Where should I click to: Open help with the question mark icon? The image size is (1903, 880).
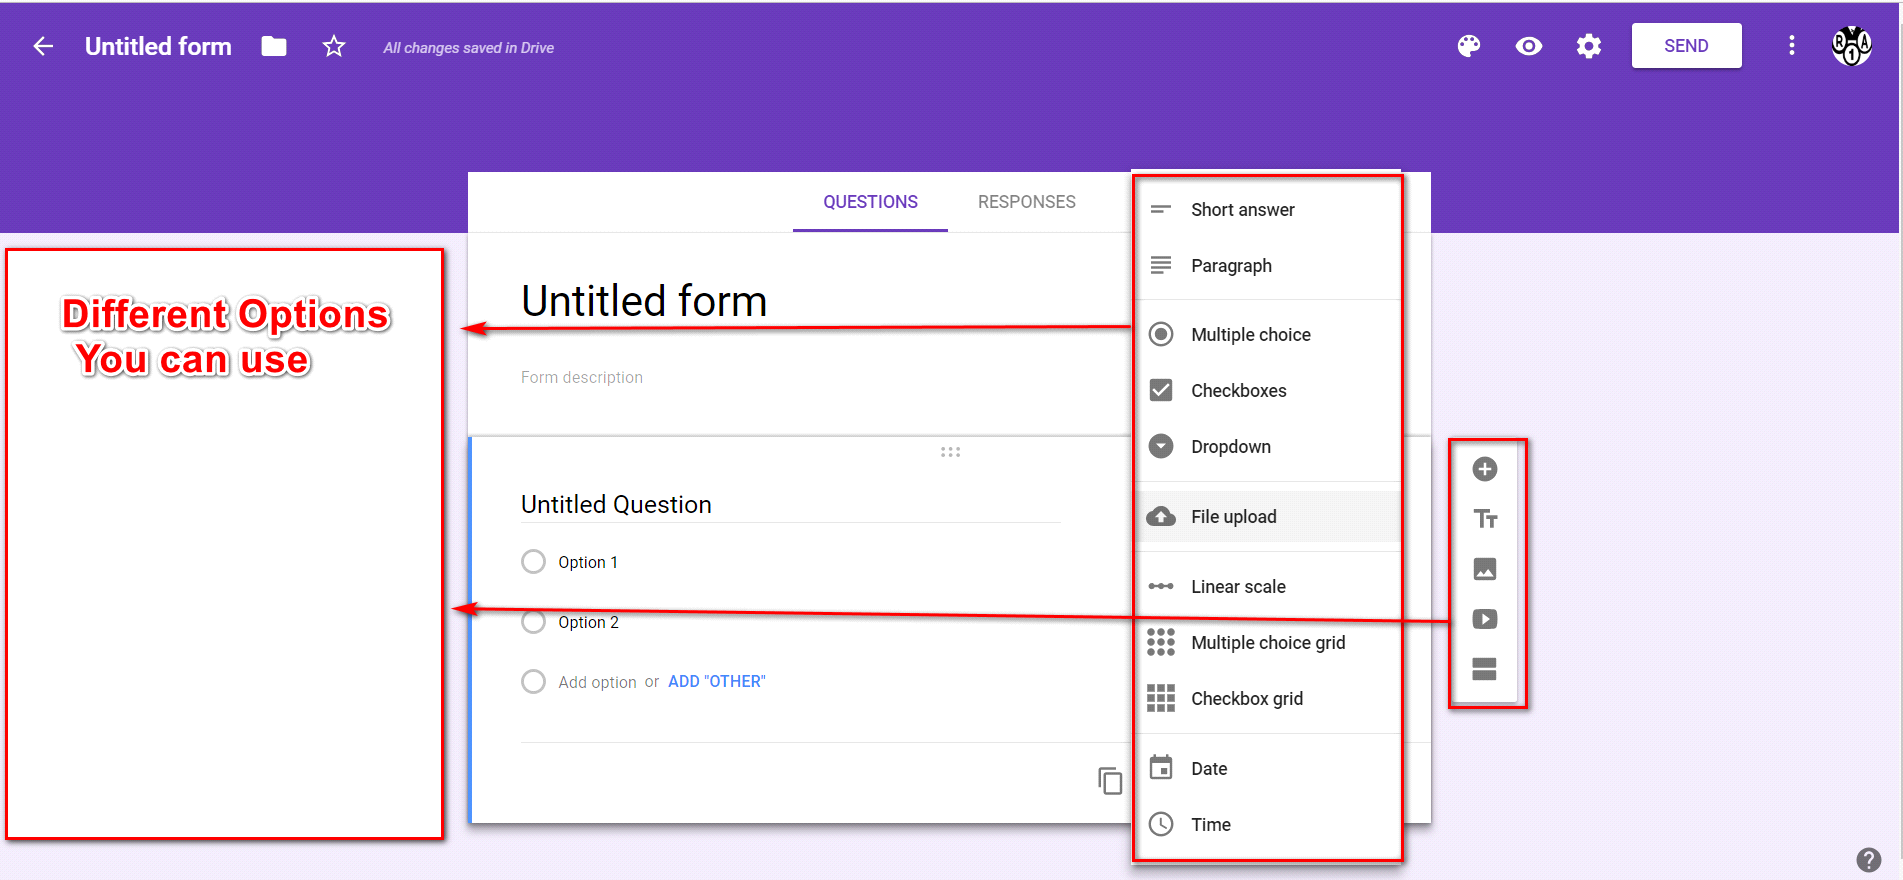point(1868,860)
